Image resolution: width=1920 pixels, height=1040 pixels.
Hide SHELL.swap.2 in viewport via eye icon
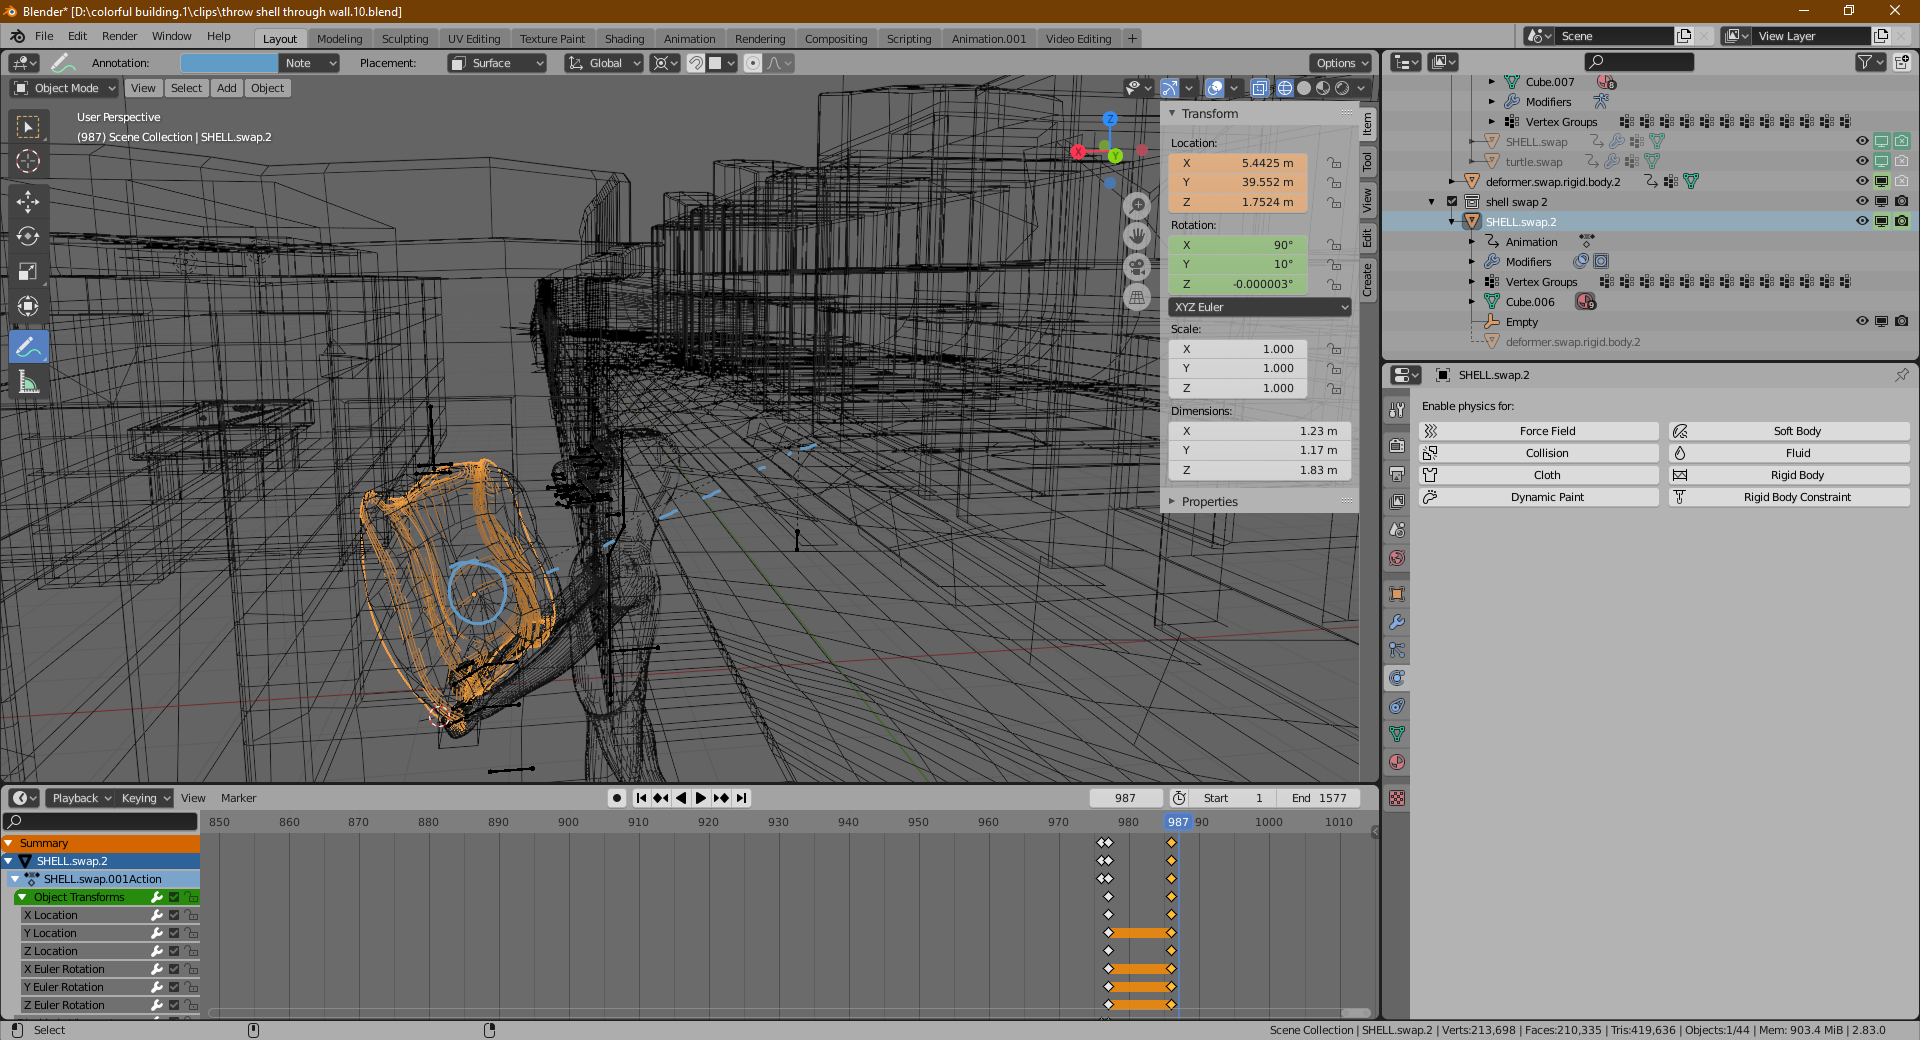pos(1862,222)
